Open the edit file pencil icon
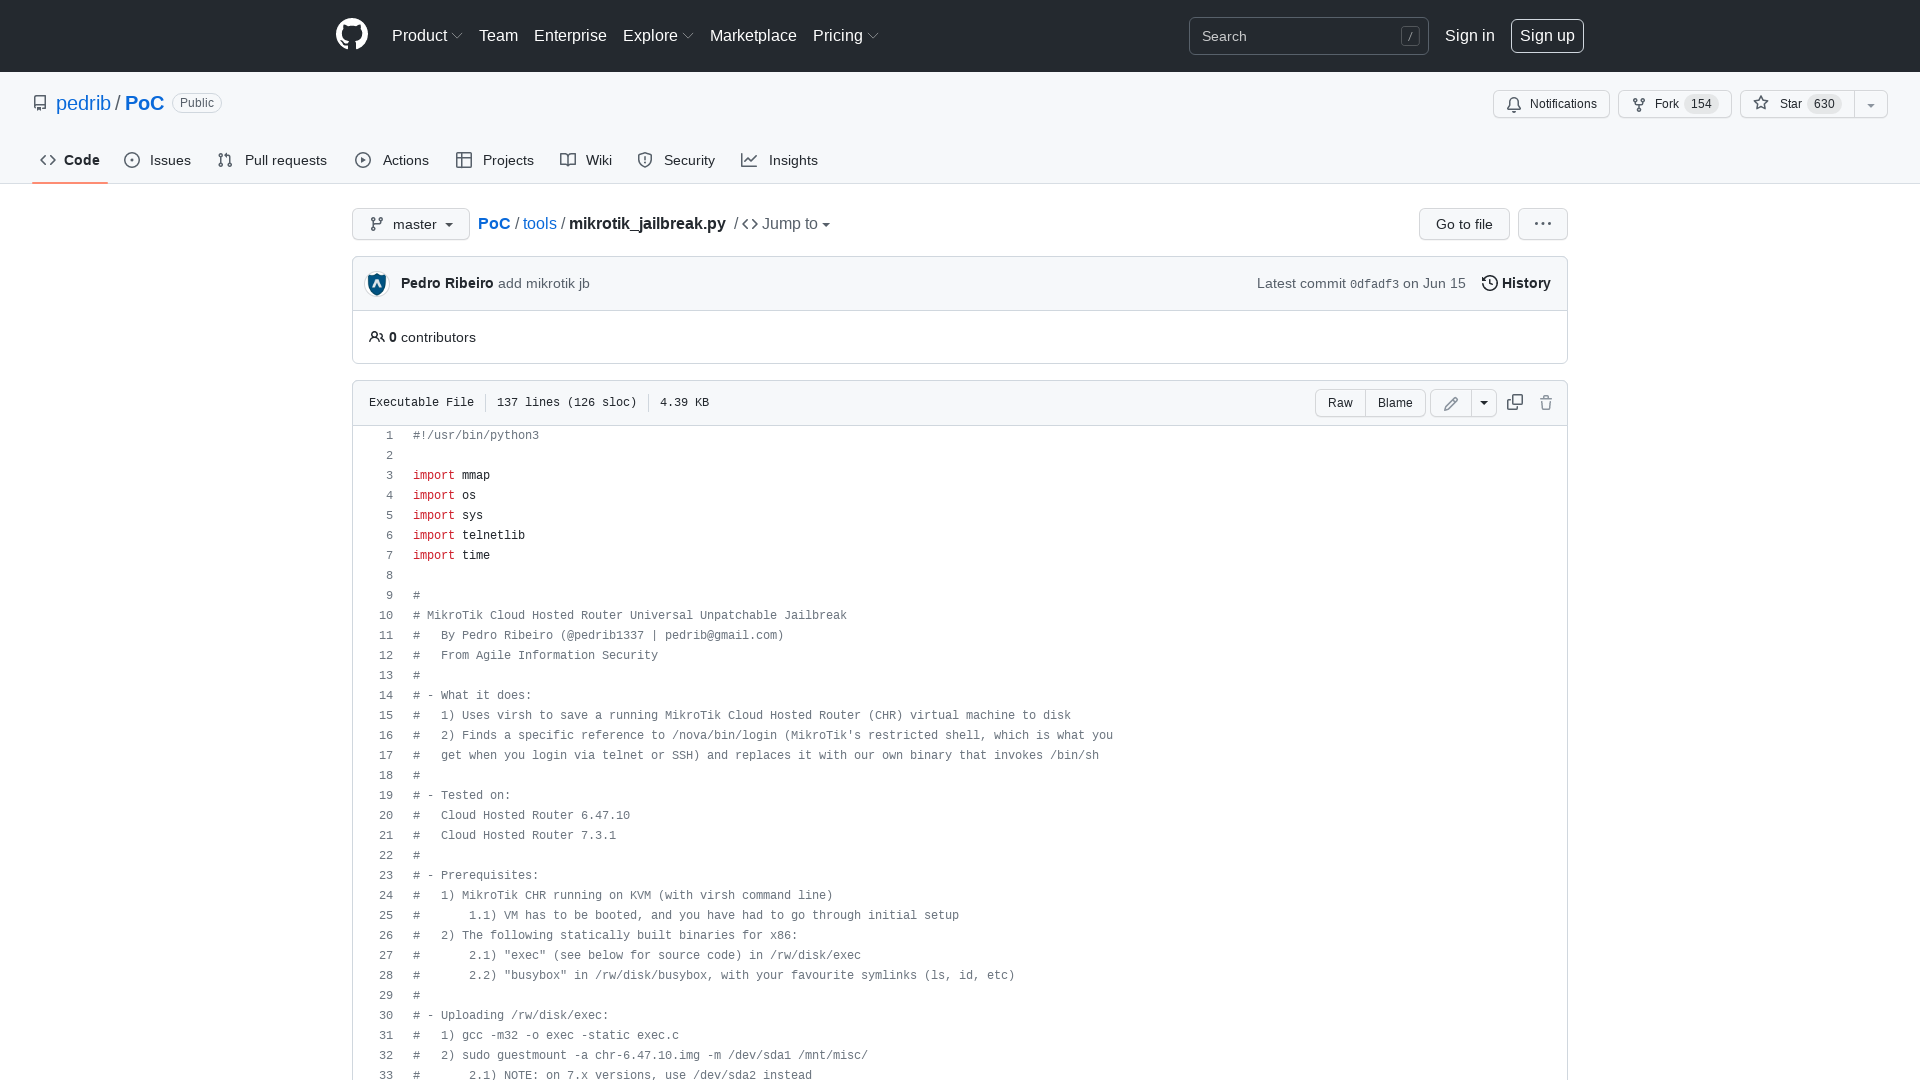The width and height of the screenshot is (1920, 1080). point(1450,403)
